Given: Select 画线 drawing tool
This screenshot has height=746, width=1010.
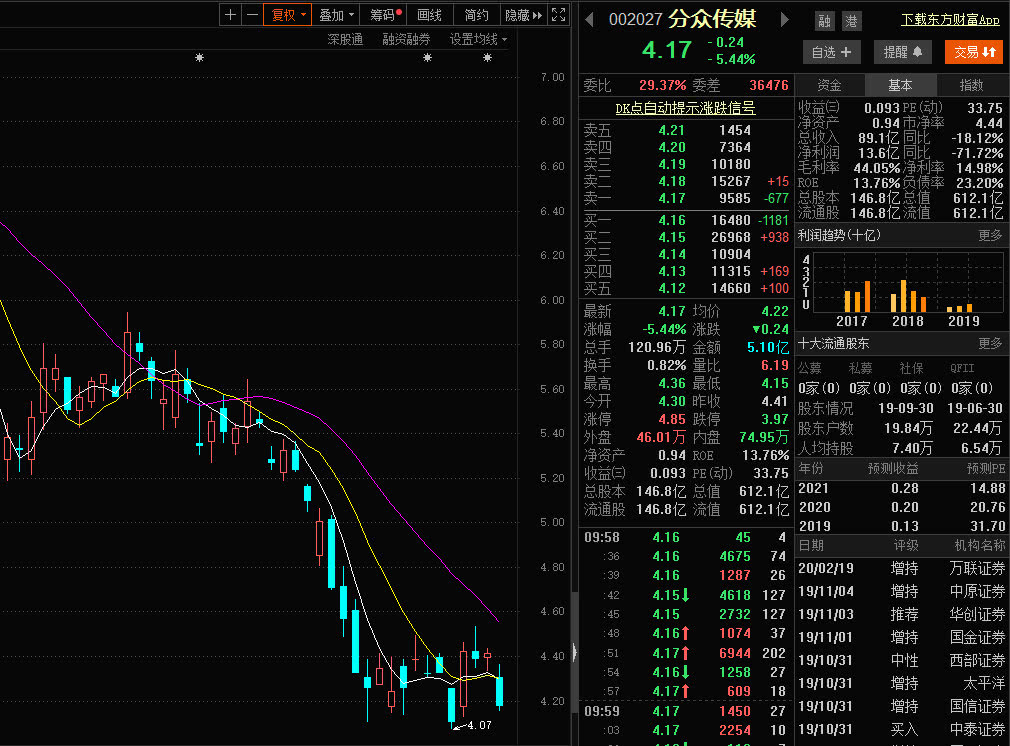Looking at the screenshot, I should point(430,14).
